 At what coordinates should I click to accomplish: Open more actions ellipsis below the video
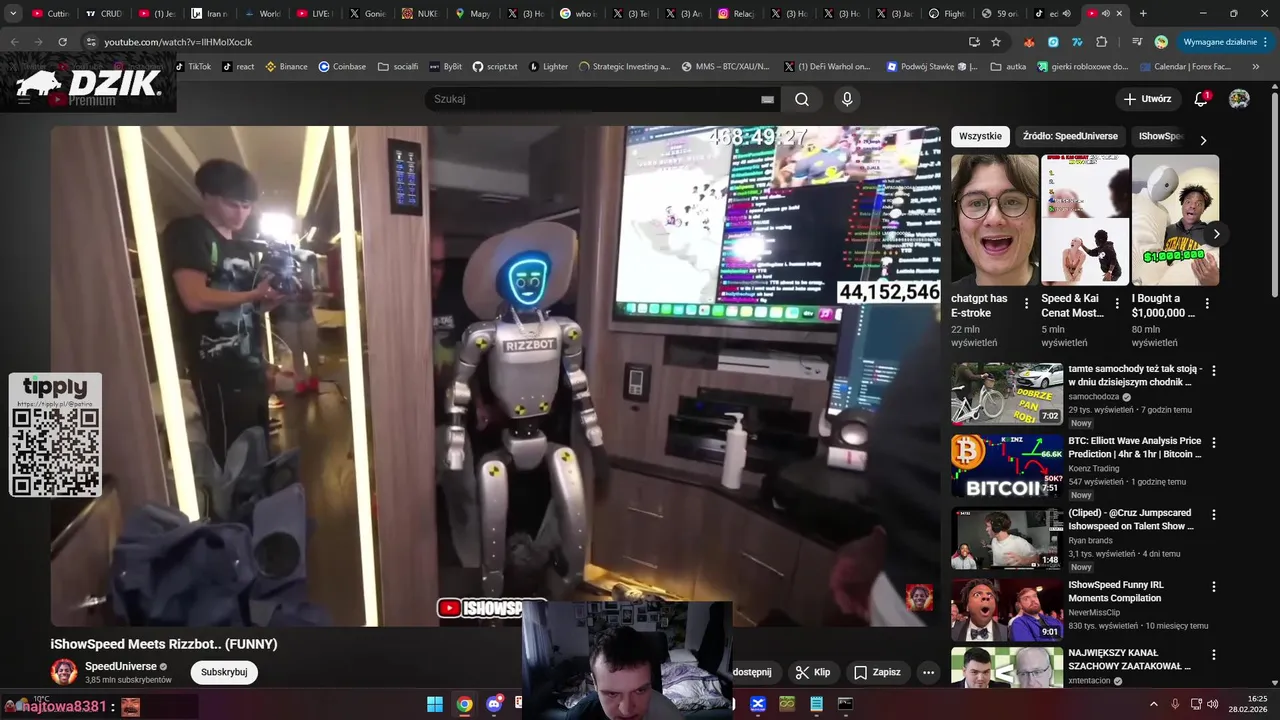928,672
